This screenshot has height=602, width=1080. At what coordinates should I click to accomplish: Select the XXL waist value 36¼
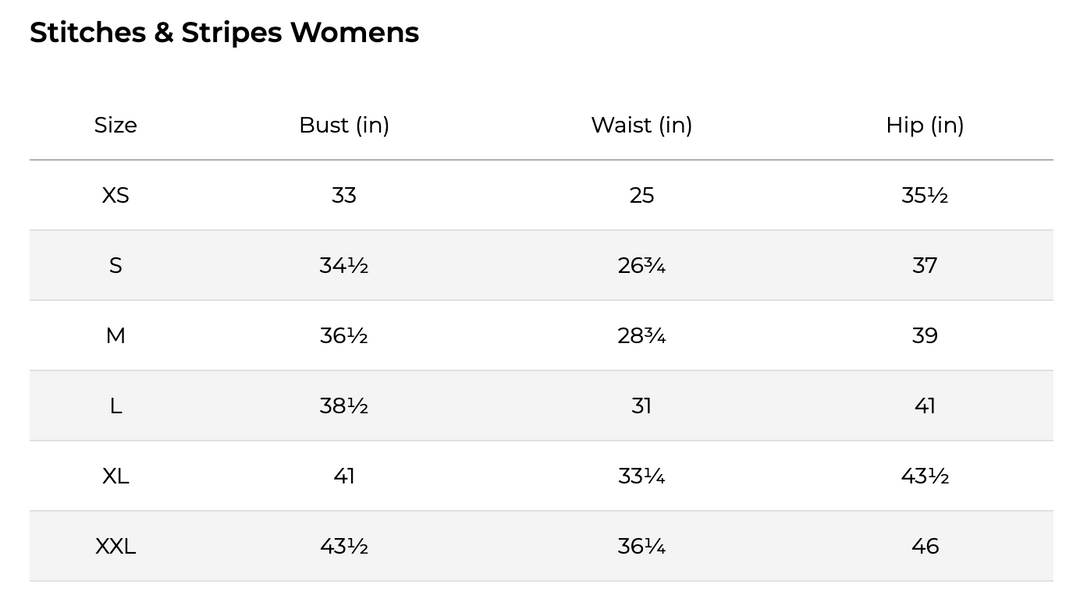tap(641, 546)
